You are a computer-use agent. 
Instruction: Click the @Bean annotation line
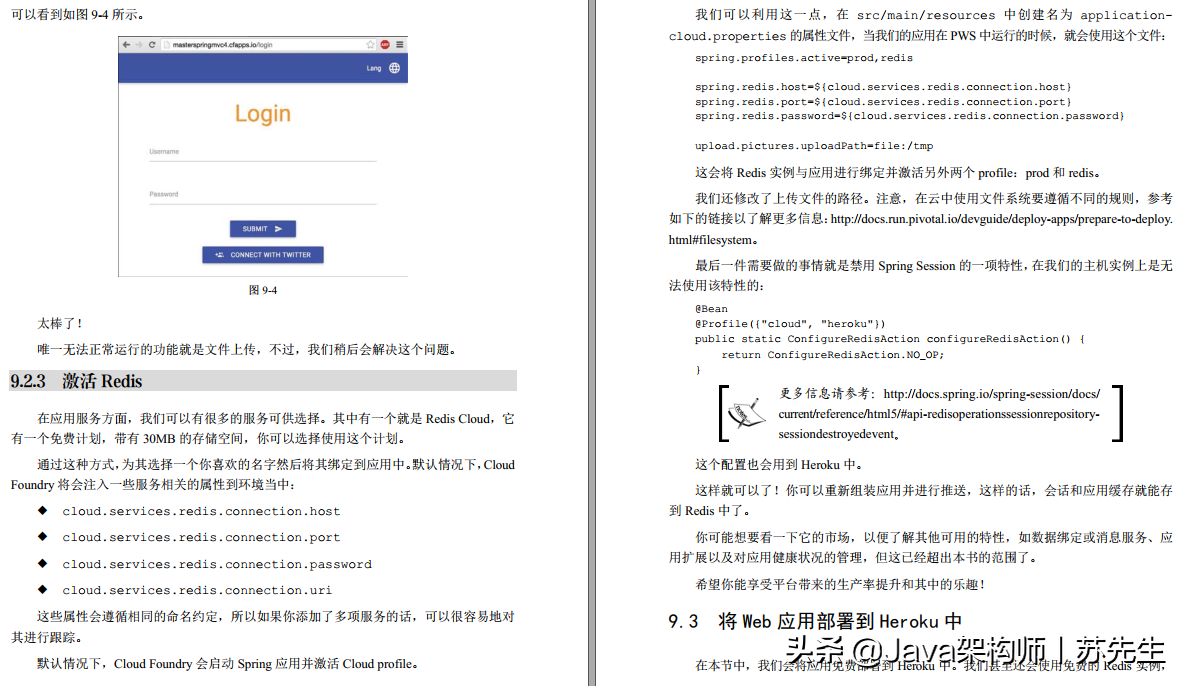[711, 309]
